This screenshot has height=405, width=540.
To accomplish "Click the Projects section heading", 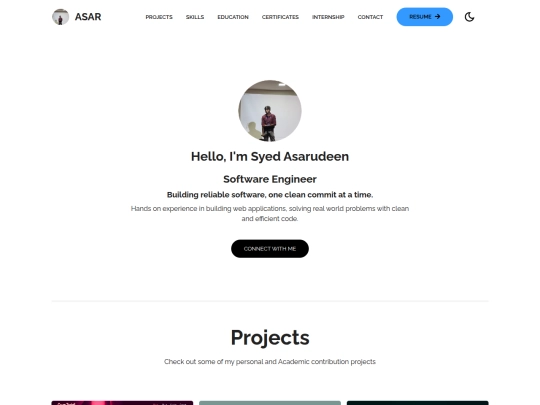I will tap(270, 338).
